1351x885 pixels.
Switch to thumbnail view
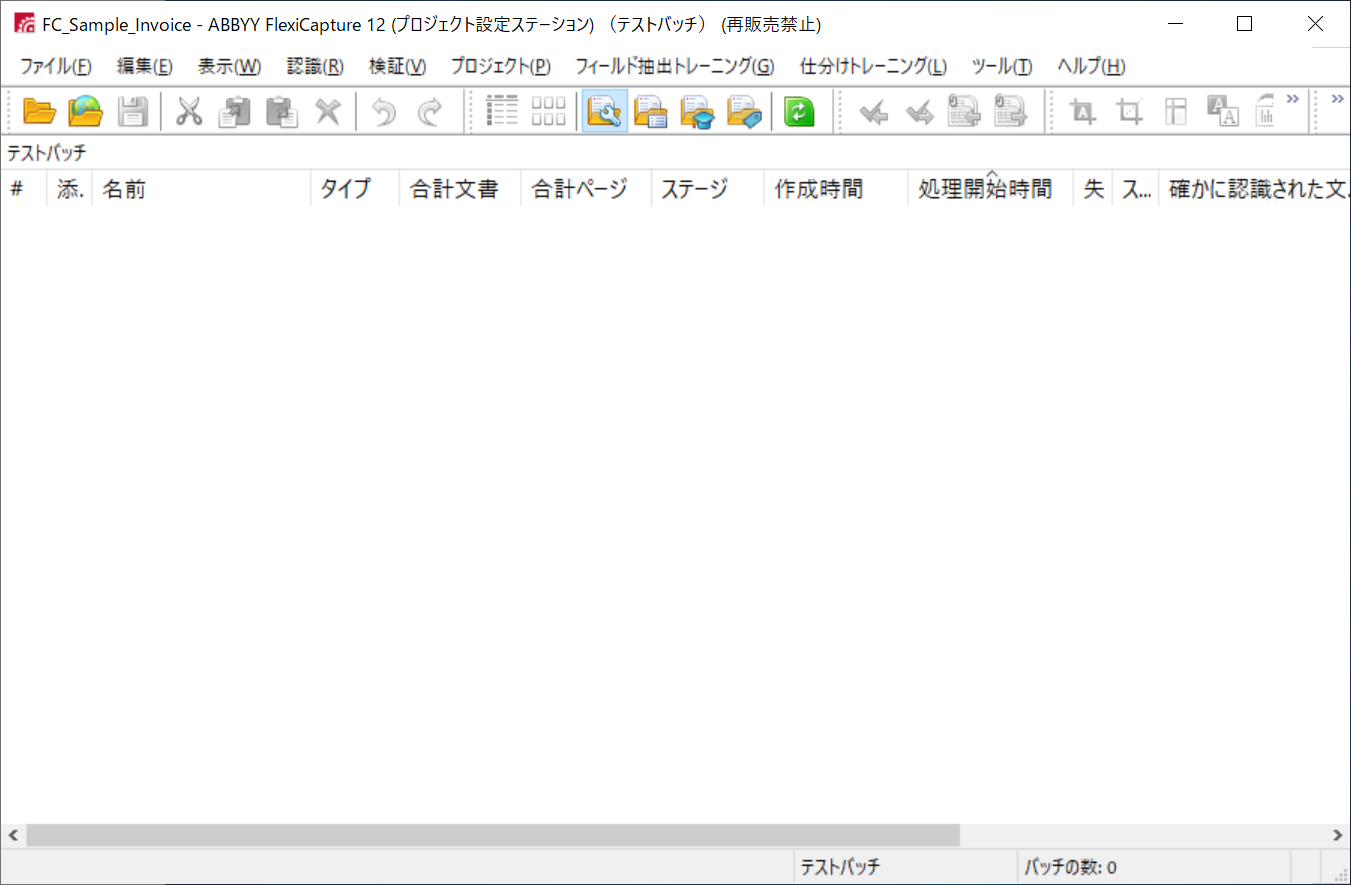548,111
